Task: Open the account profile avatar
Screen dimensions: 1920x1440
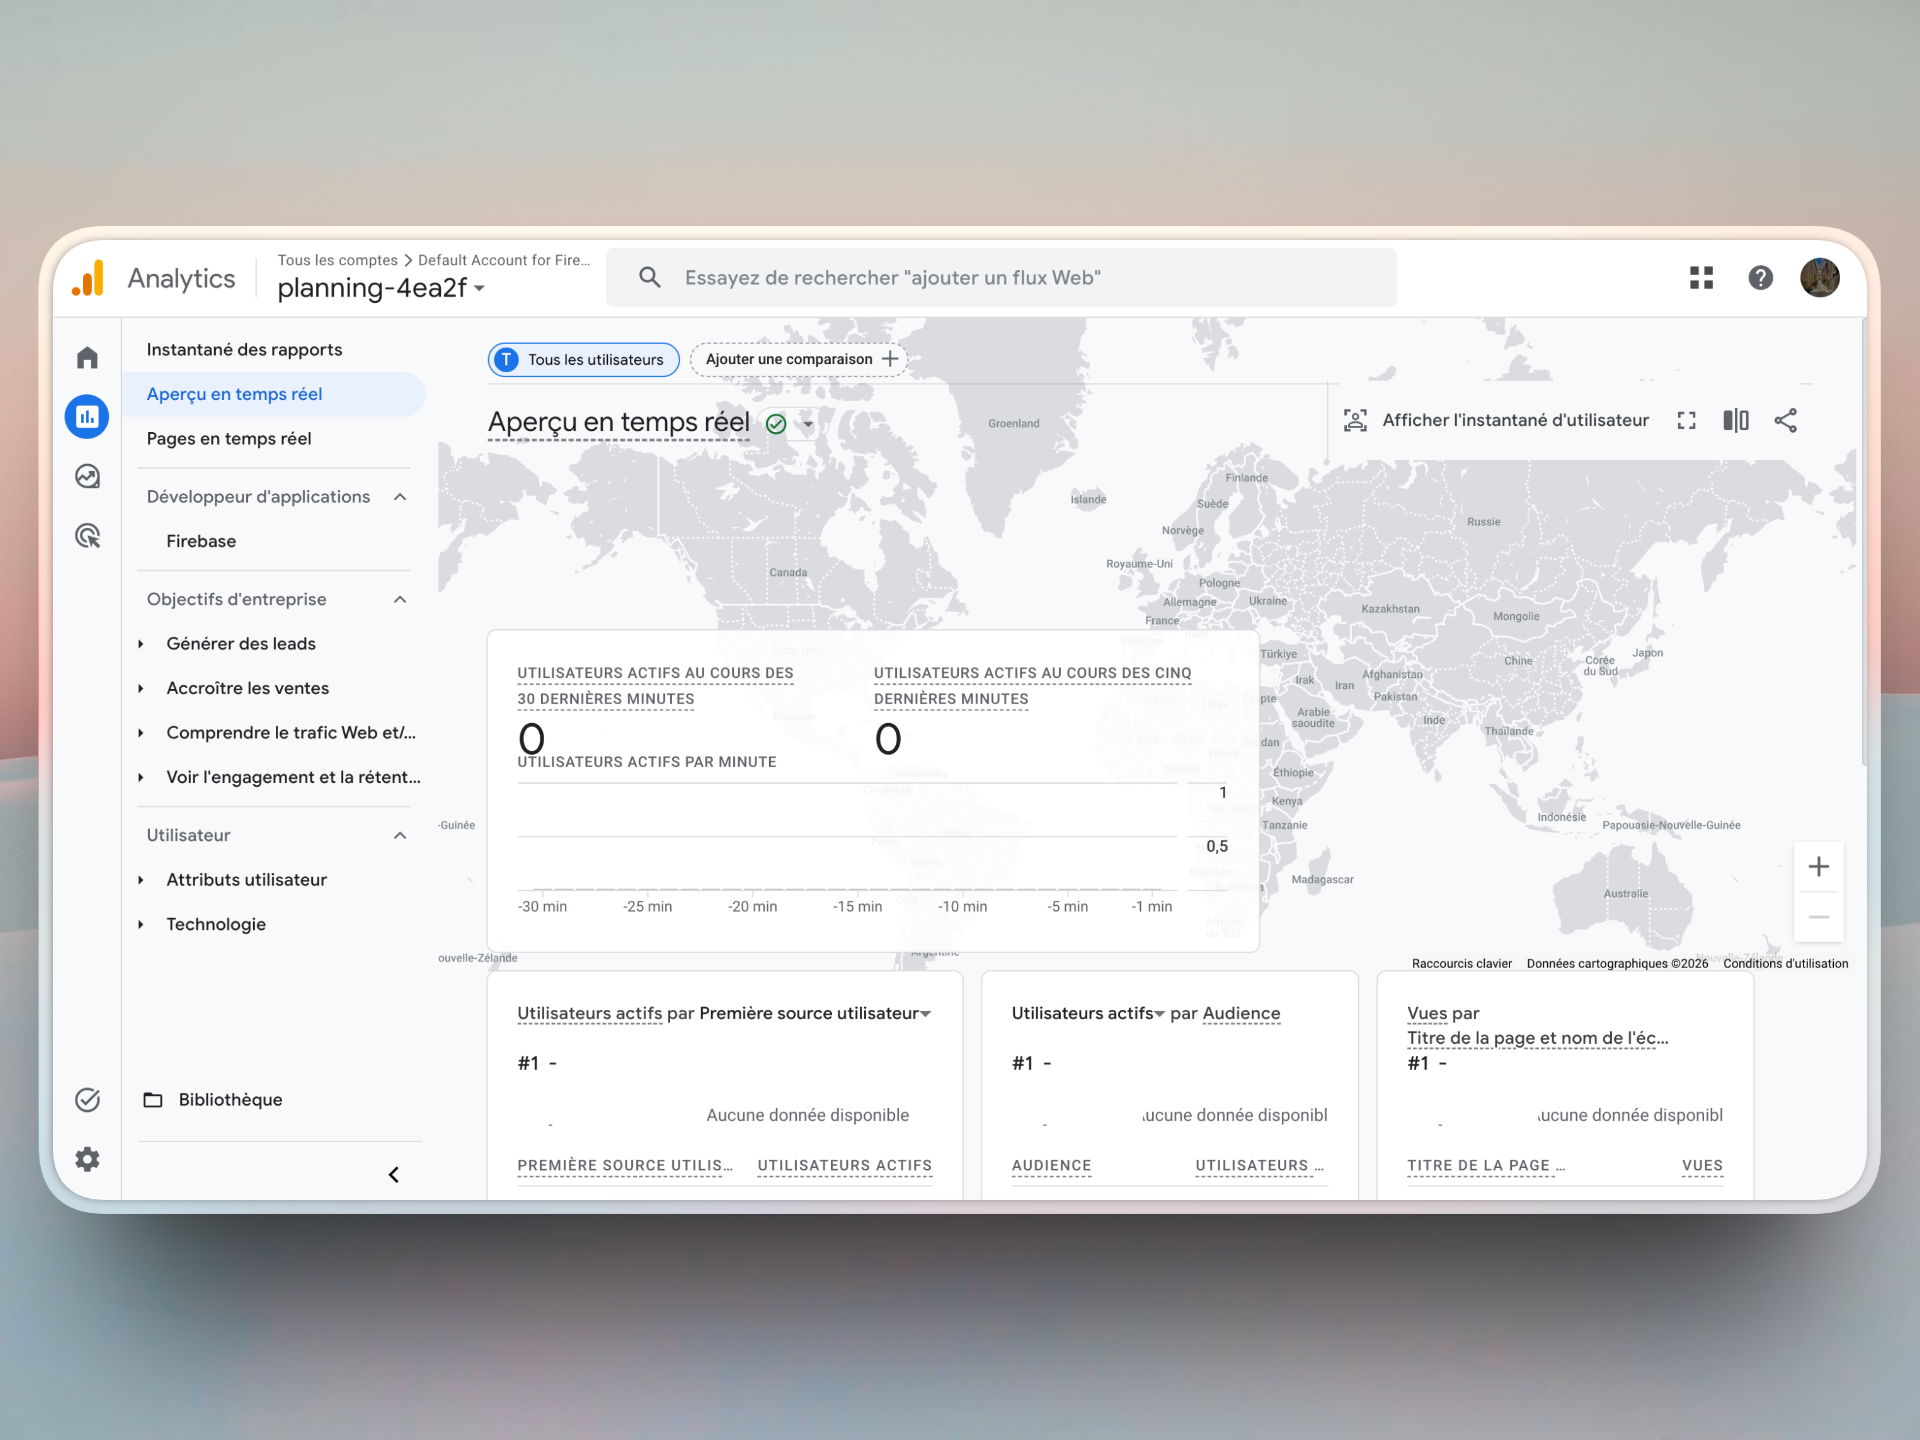Action: [1820, 277]
